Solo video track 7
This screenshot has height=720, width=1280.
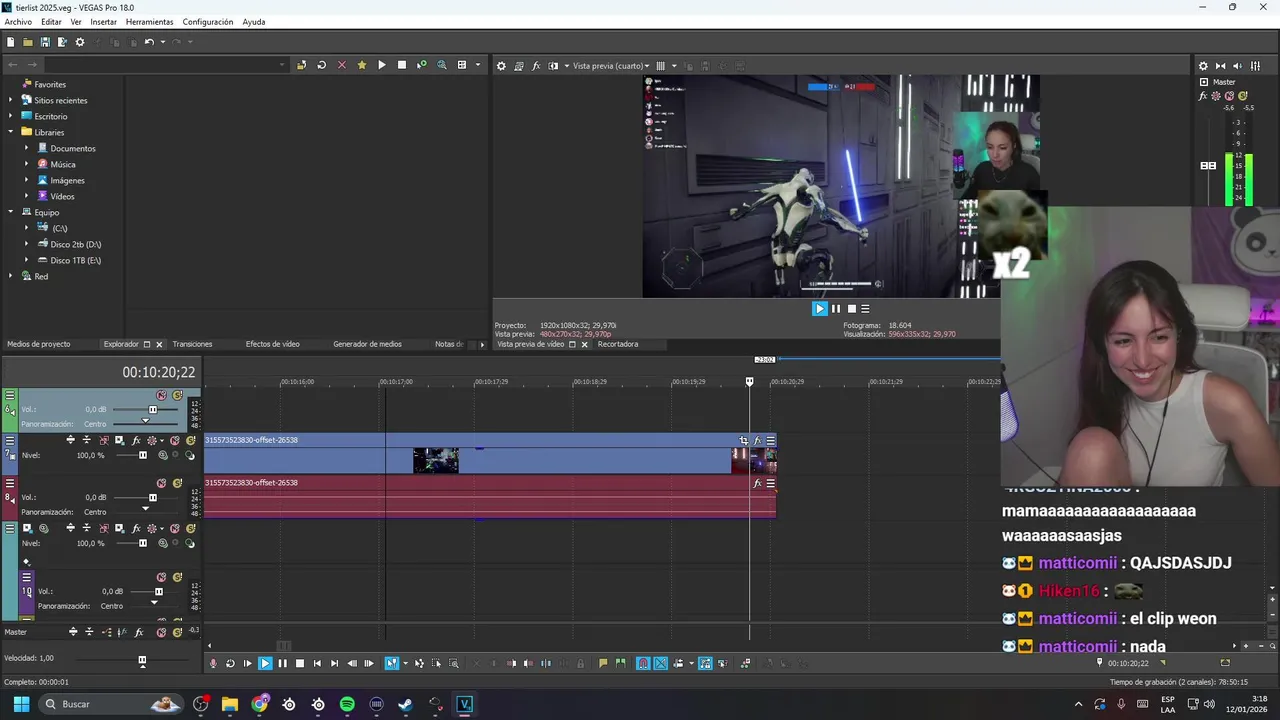coord(190,440)
